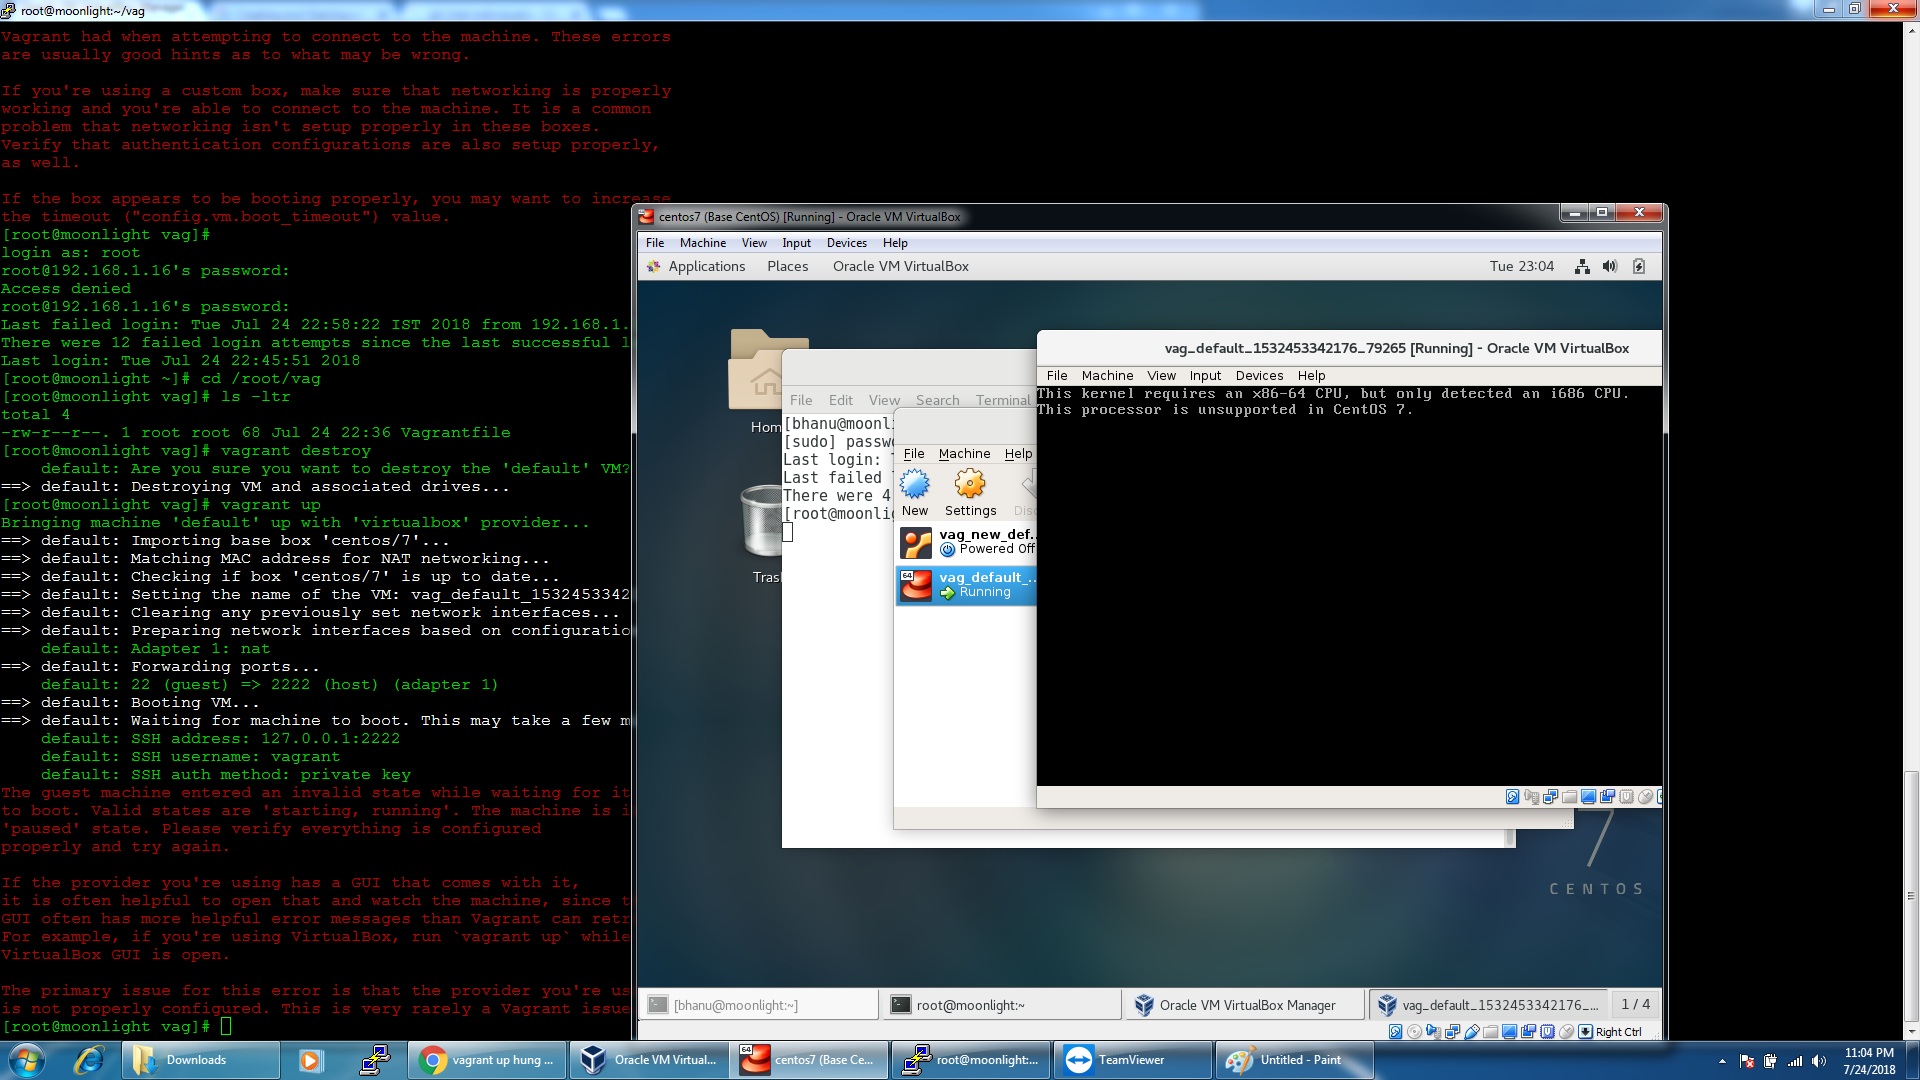This screenshot has width=1920, height=1080.
Task: Open Settings gear in VirtualBox Manager toolbar
Action: (x=970, y=494)
